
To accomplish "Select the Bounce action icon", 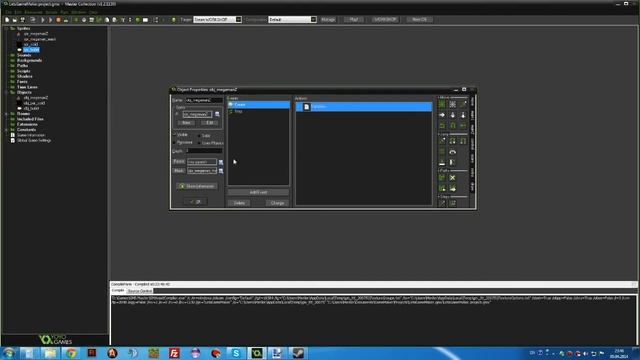I will click(453, 162).
